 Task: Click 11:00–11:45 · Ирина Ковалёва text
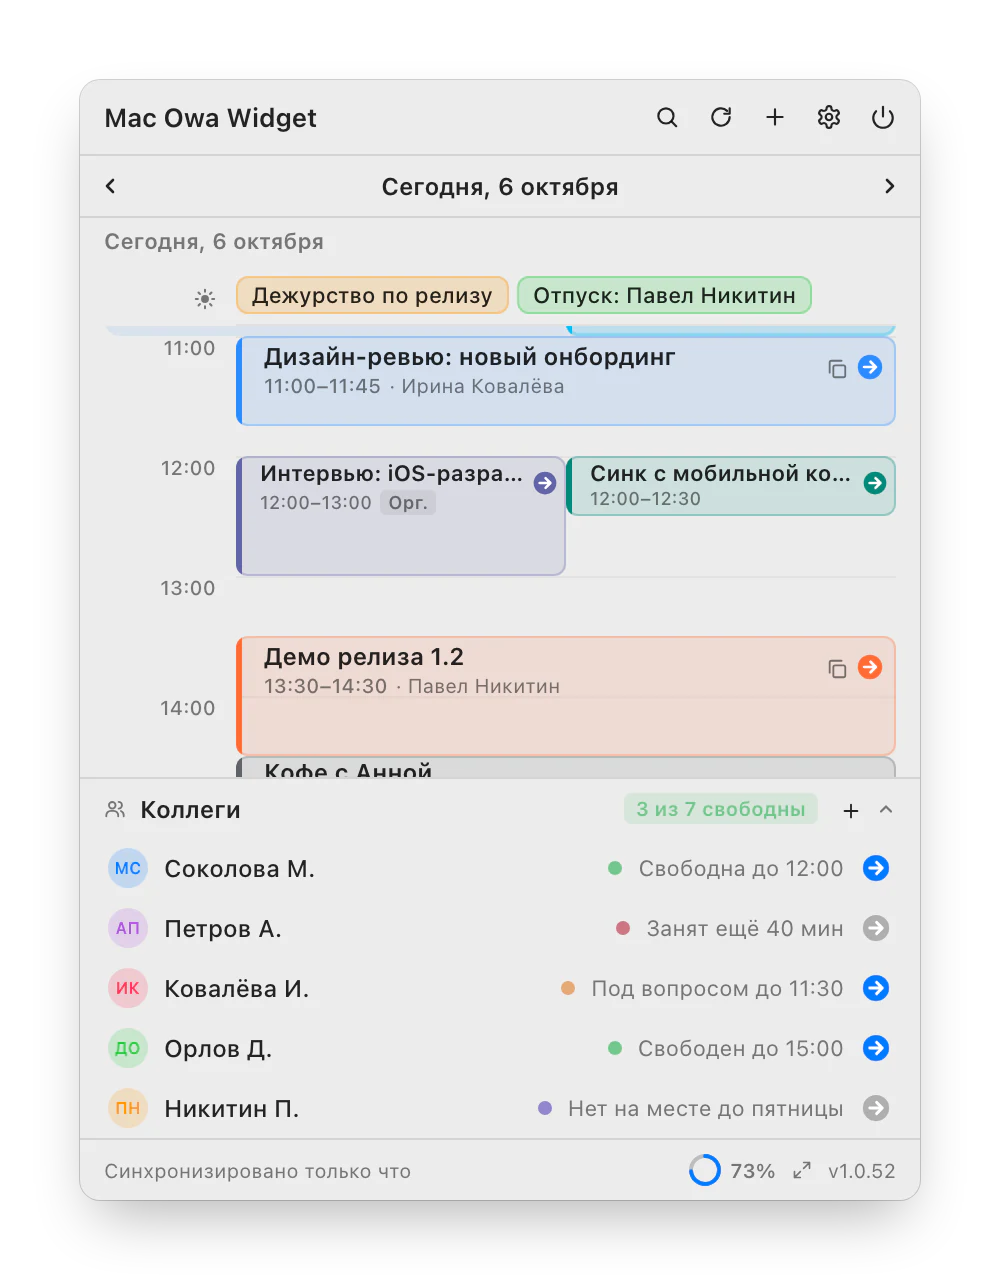point(414,387)
